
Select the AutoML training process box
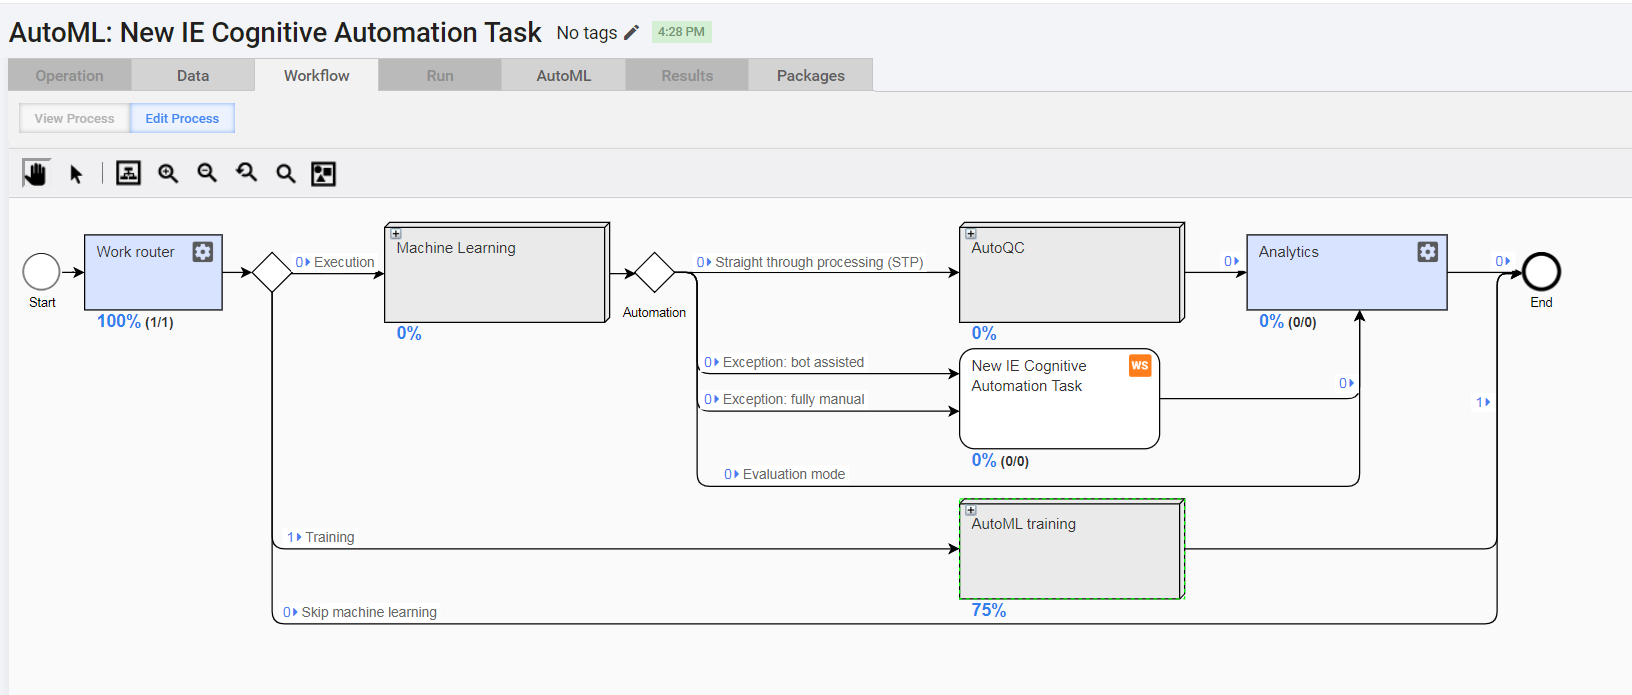click(x=1072, y=549)
